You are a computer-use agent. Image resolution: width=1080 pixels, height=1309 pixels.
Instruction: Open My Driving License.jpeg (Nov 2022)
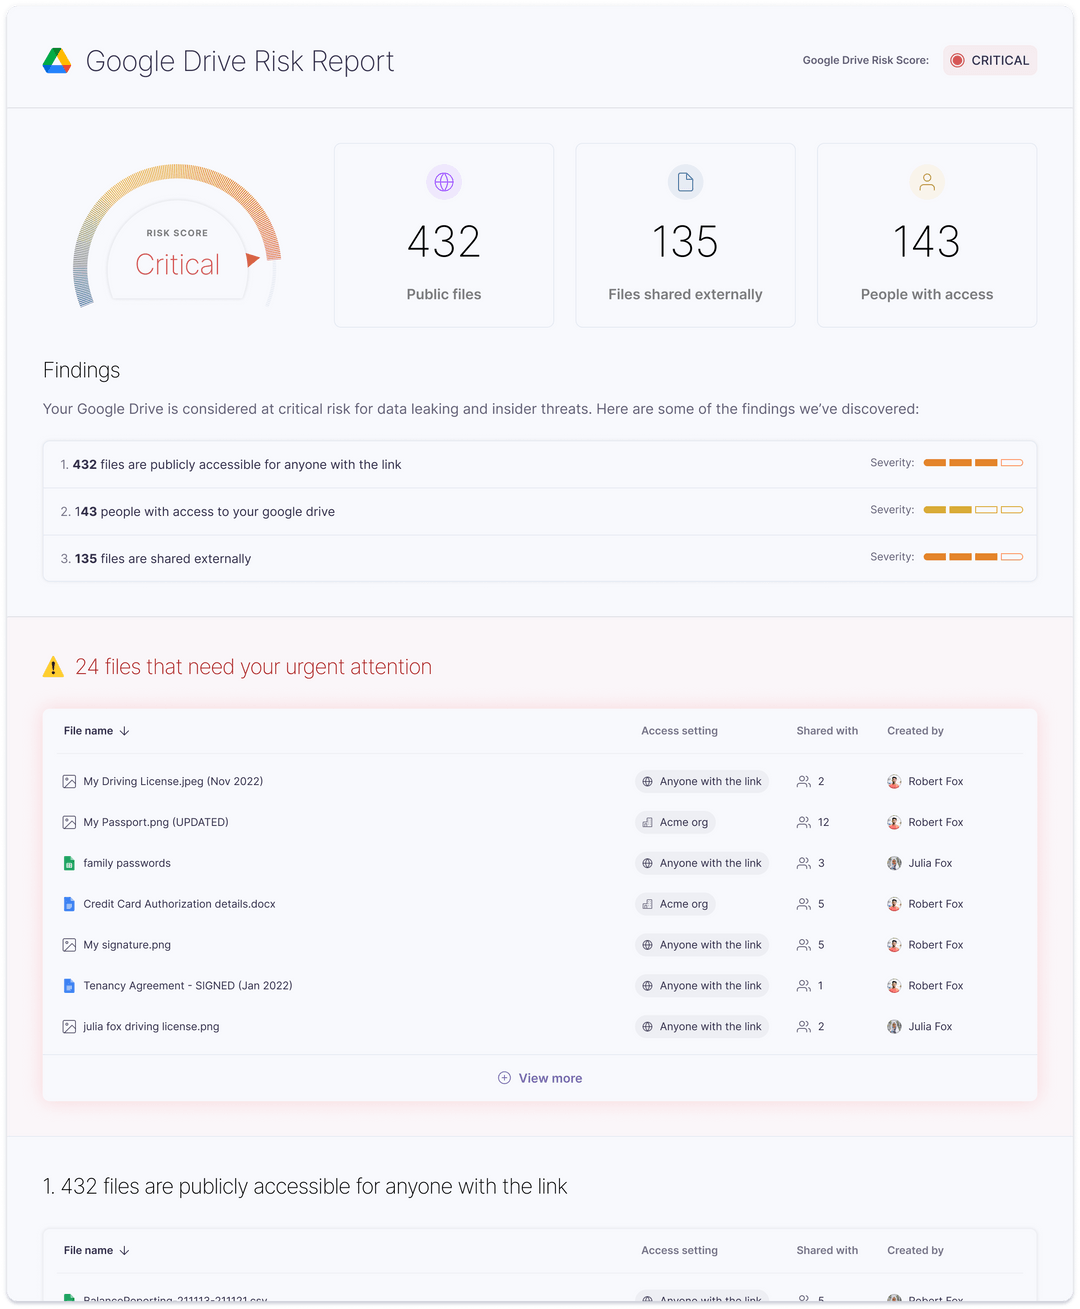click(x=173, y=782)
